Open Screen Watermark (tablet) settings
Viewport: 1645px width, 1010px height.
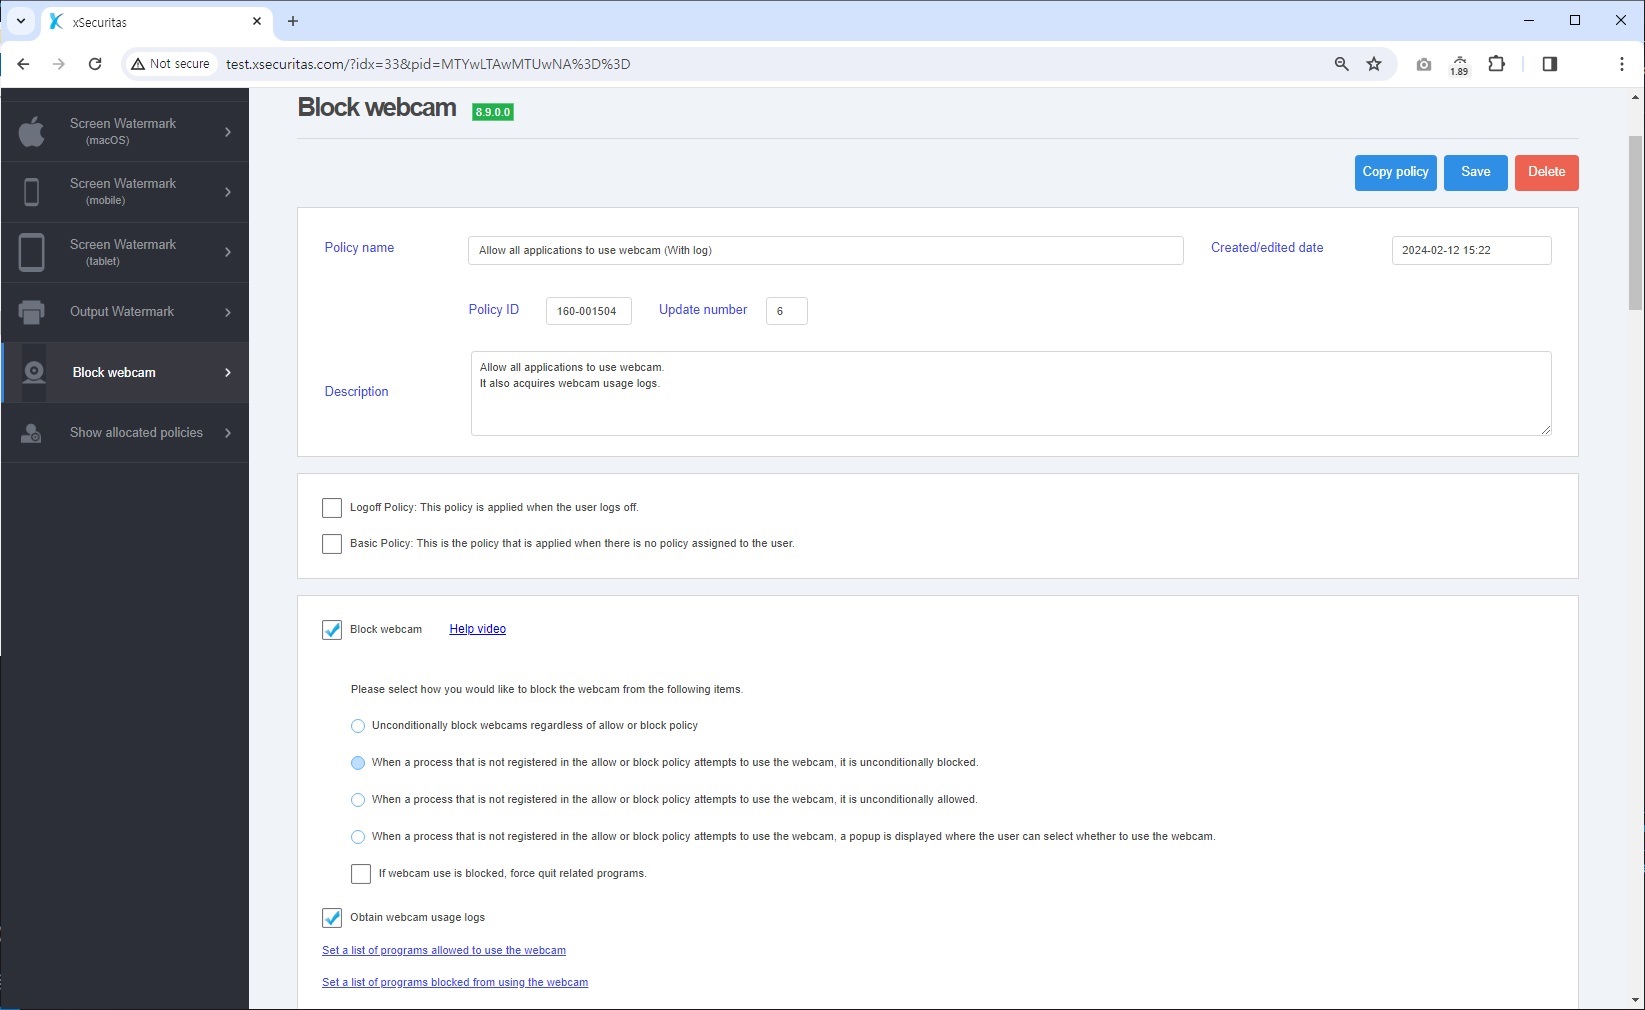(x=124, y=252)
